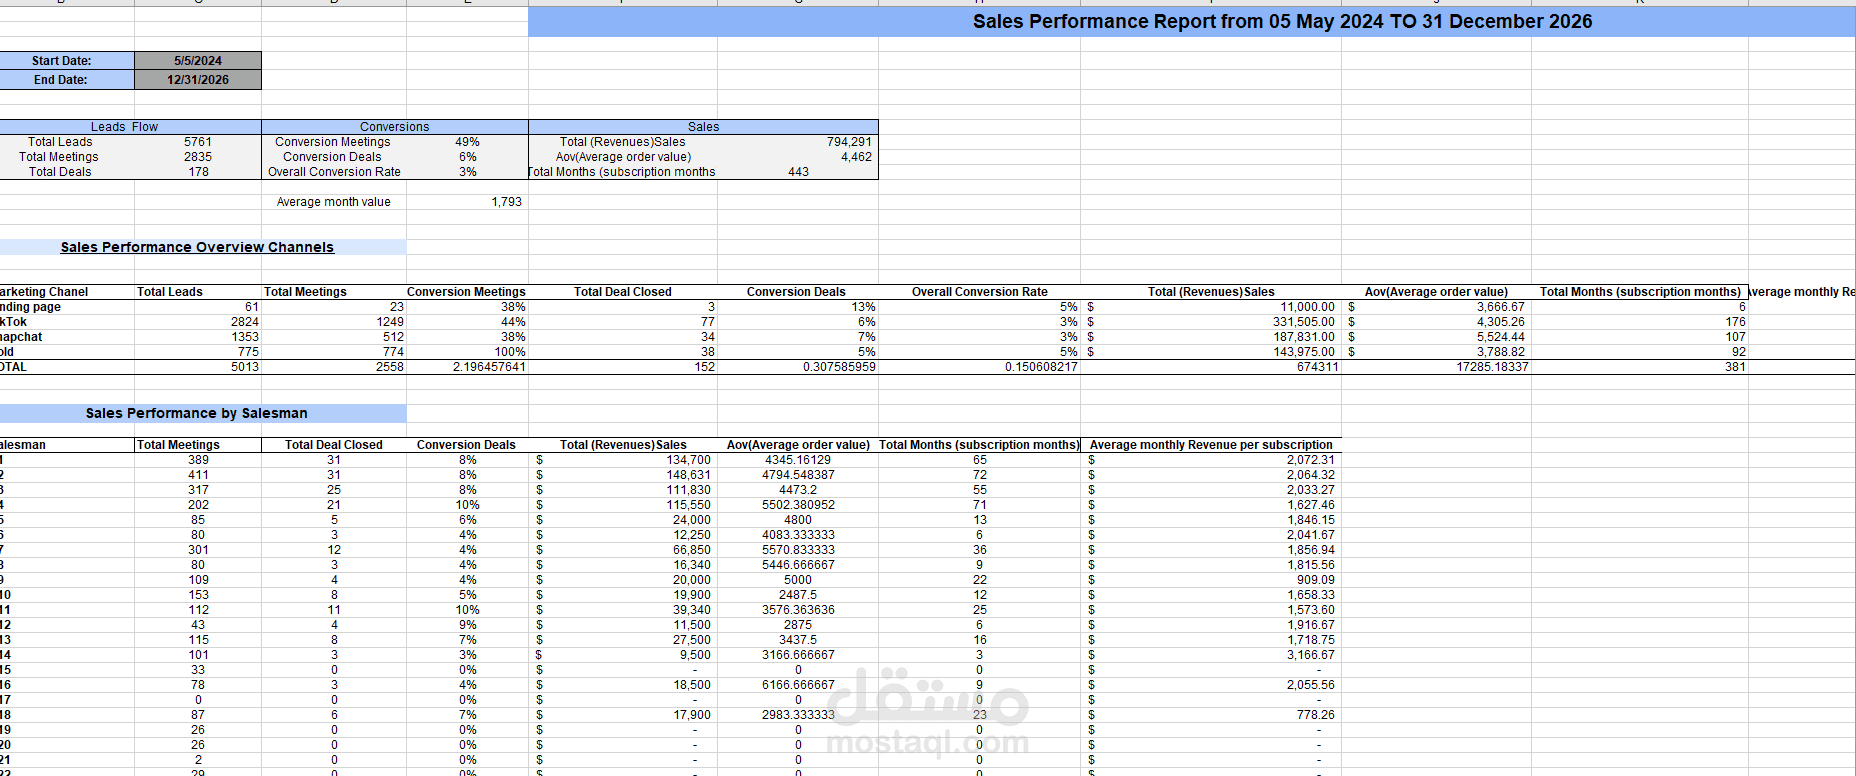Click the 4345.16129 average order cell
1856x776 pixels.
(798, 460)
